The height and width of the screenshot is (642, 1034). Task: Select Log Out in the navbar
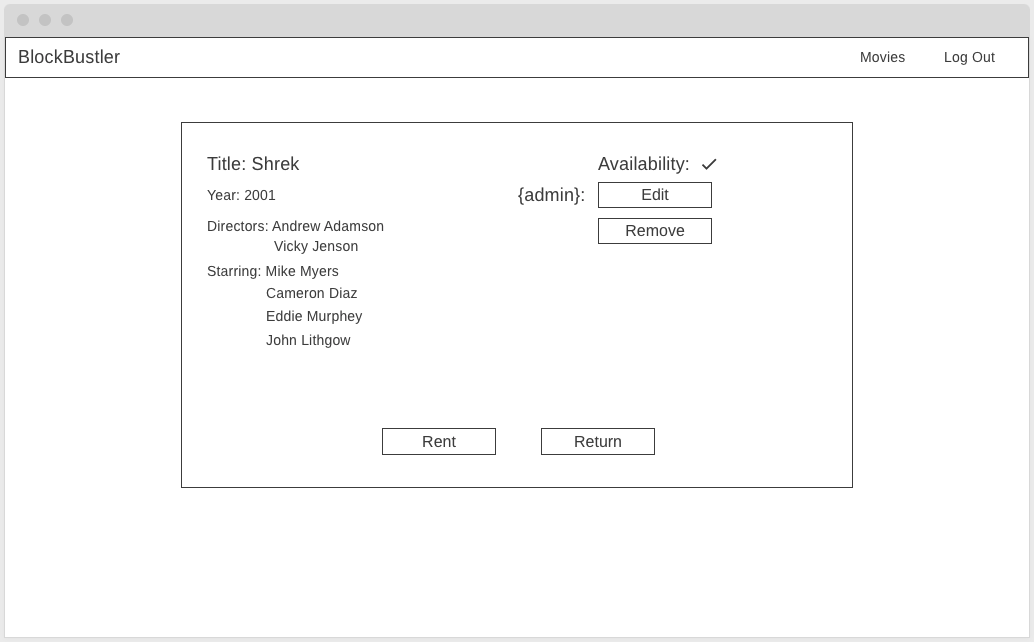click(x=969, y=57)
